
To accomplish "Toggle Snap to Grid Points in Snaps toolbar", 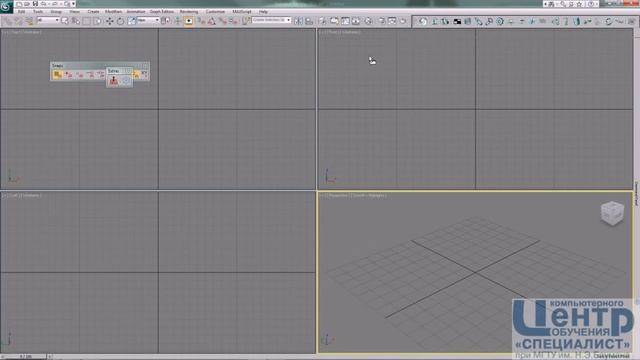I will (58, 75).
